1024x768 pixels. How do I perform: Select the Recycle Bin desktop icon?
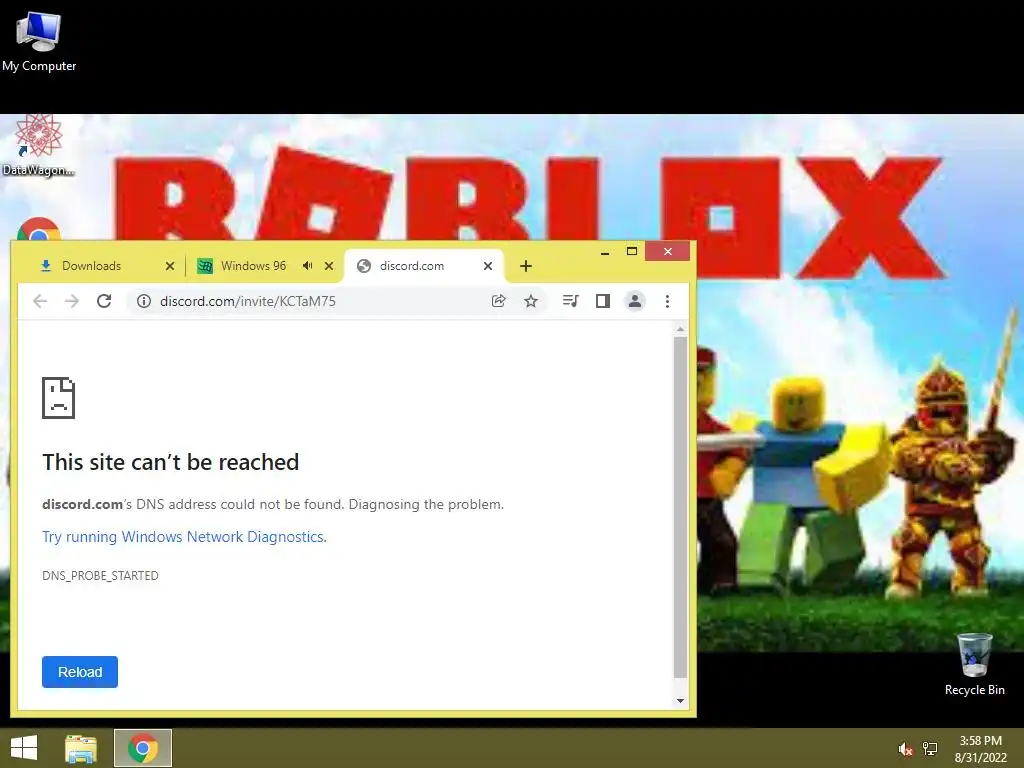click(x=974, y=664)
